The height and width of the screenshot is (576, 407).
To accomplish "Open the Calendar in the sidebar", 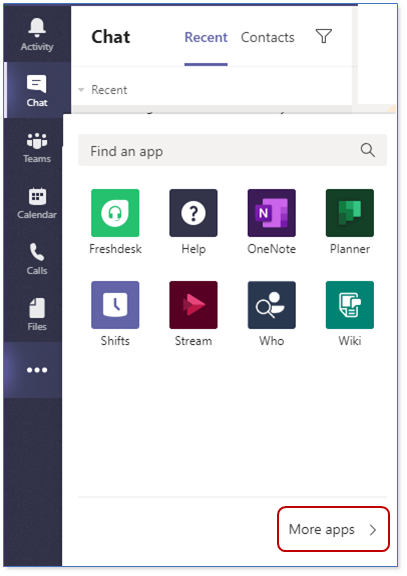I will (37, 203).
